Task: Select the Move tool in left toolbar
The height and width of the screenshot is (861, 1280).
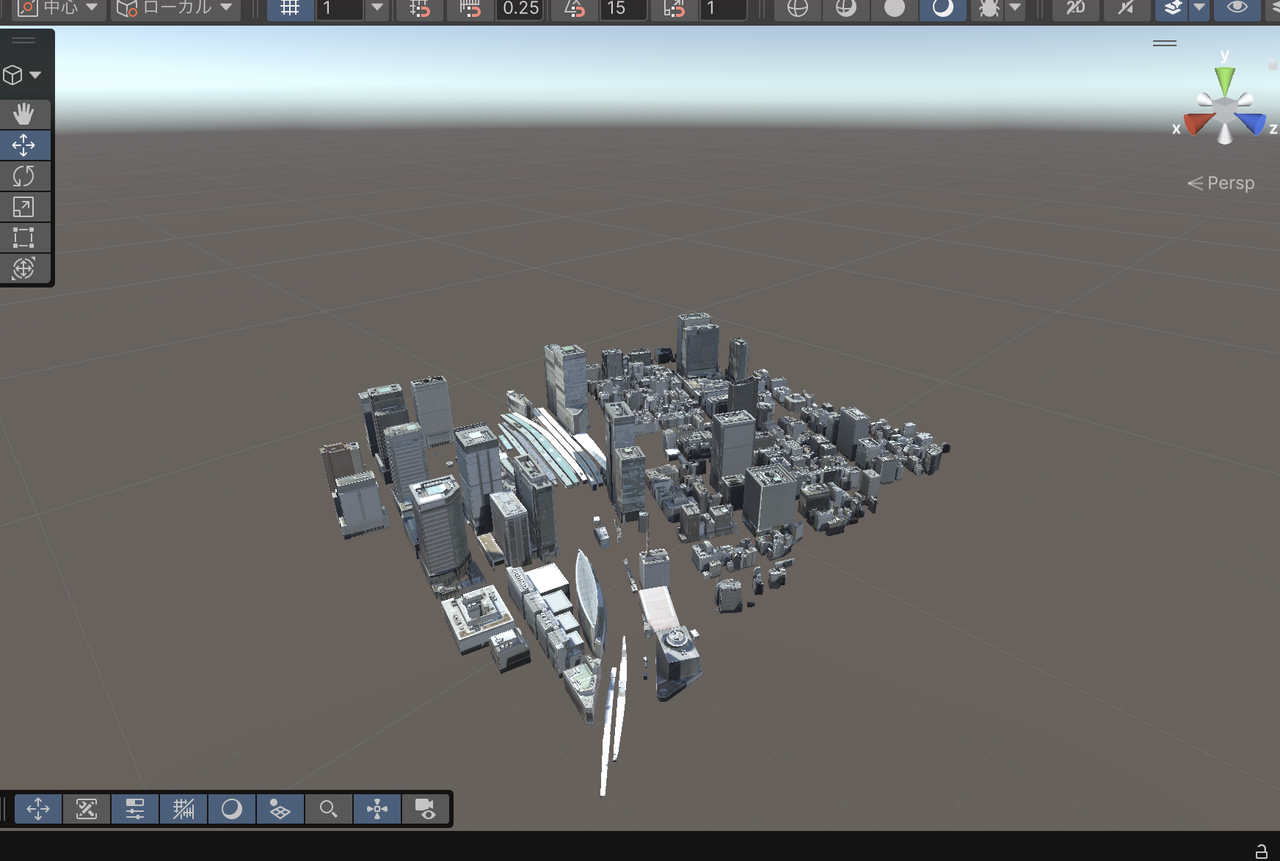Action: pyautogui.click(x=24, y=145)
